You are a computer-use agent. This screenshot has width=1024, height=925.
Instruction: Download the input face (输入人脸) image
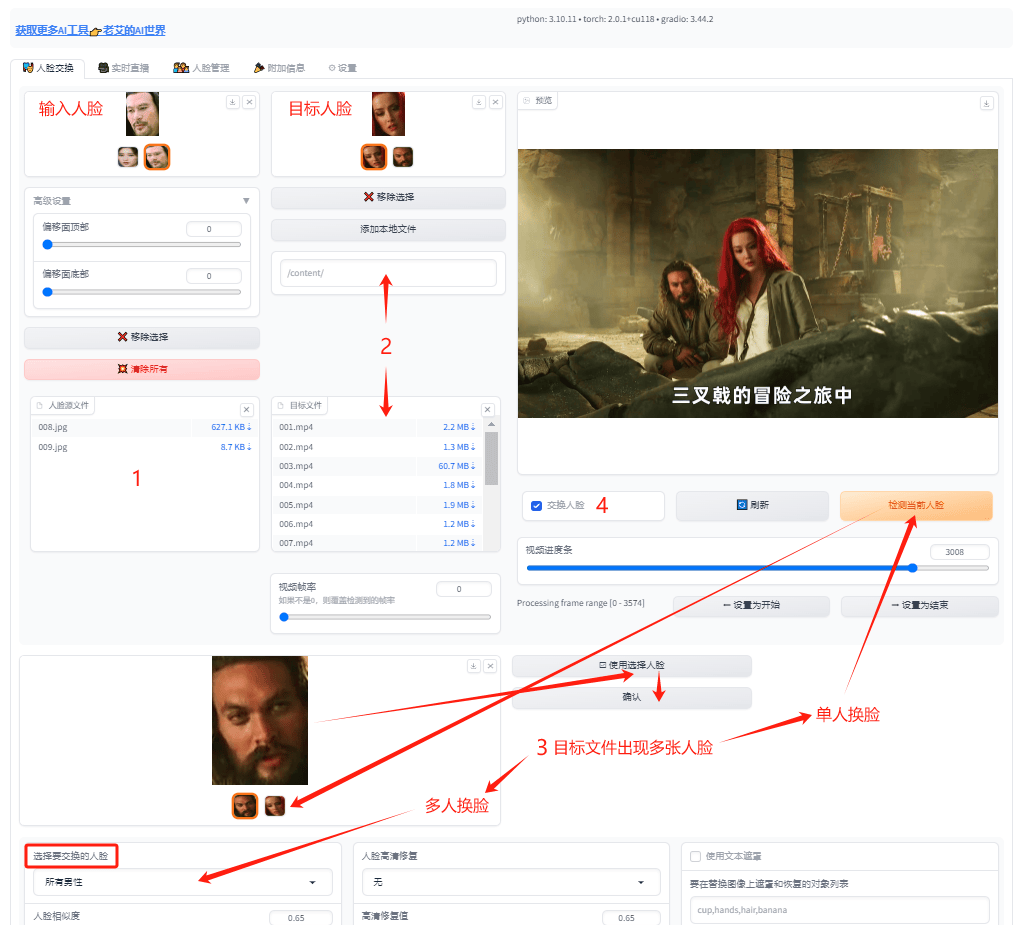[x=232, y=102]
